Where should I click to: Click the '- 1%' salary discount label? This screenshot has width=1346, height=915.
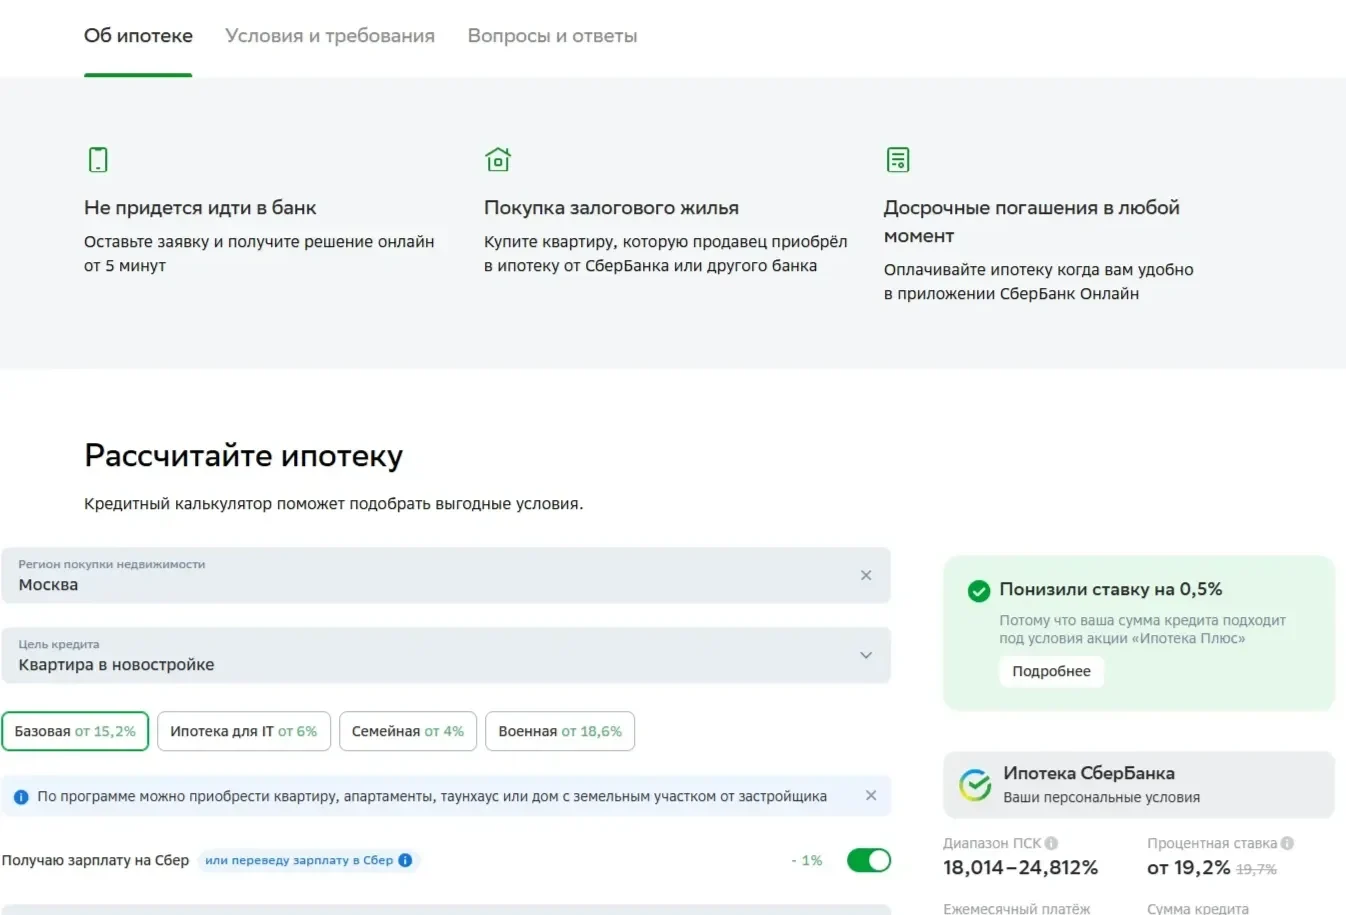pyautogui.click(x=807, y=860)
